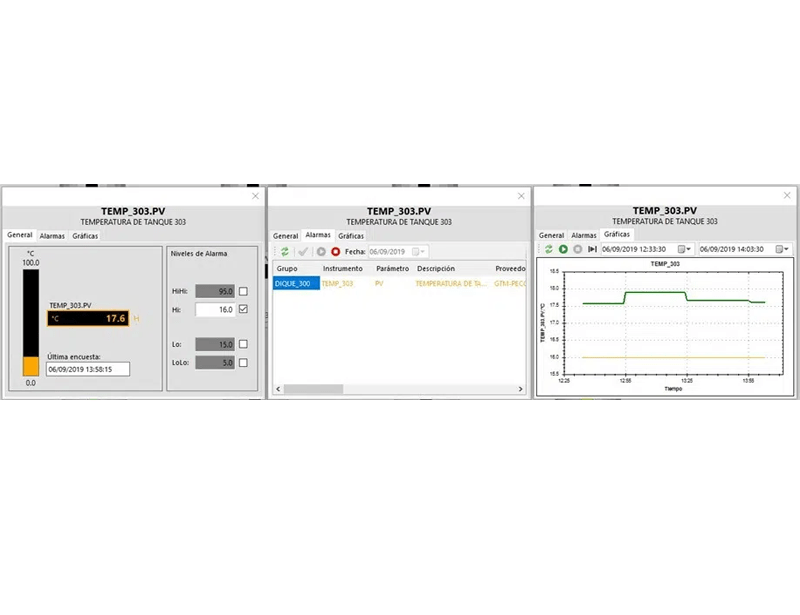The image size is (800, 615).
Task: Click red stop icon in Alarmas toolbar
Action: pyautogui.click(x=335, y=252)
